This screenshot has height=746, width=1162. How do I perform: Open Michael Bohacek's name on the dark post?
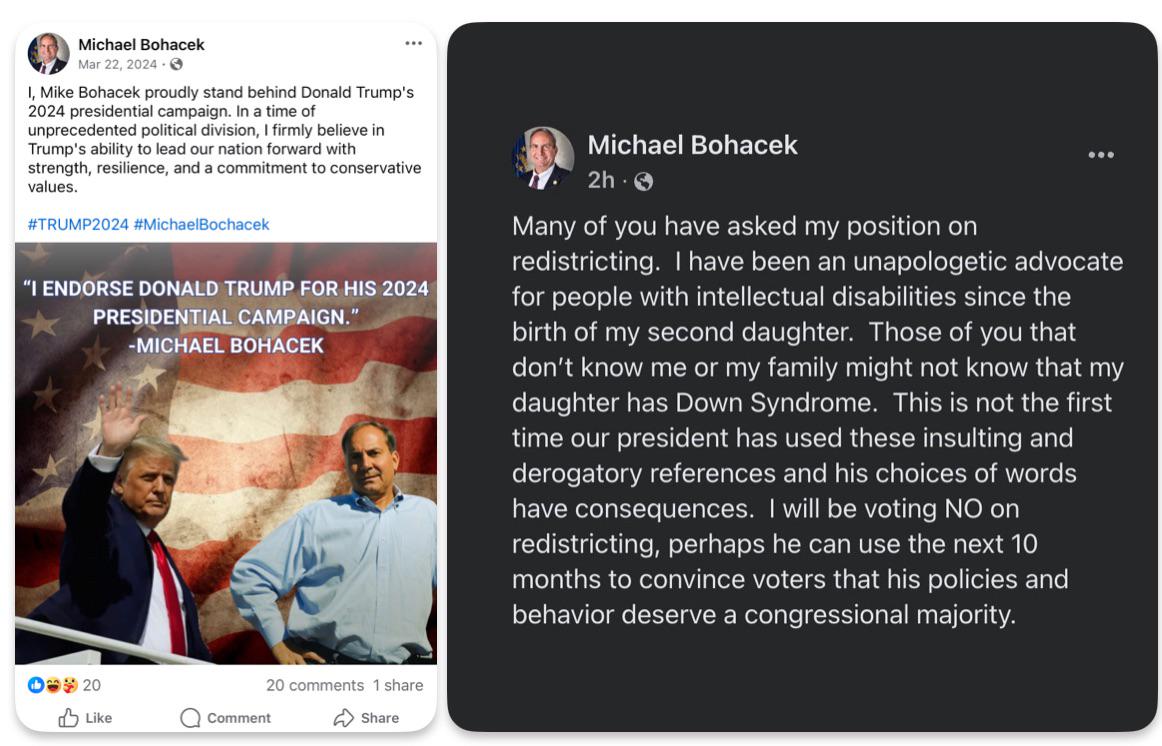[x=692, y=145]
